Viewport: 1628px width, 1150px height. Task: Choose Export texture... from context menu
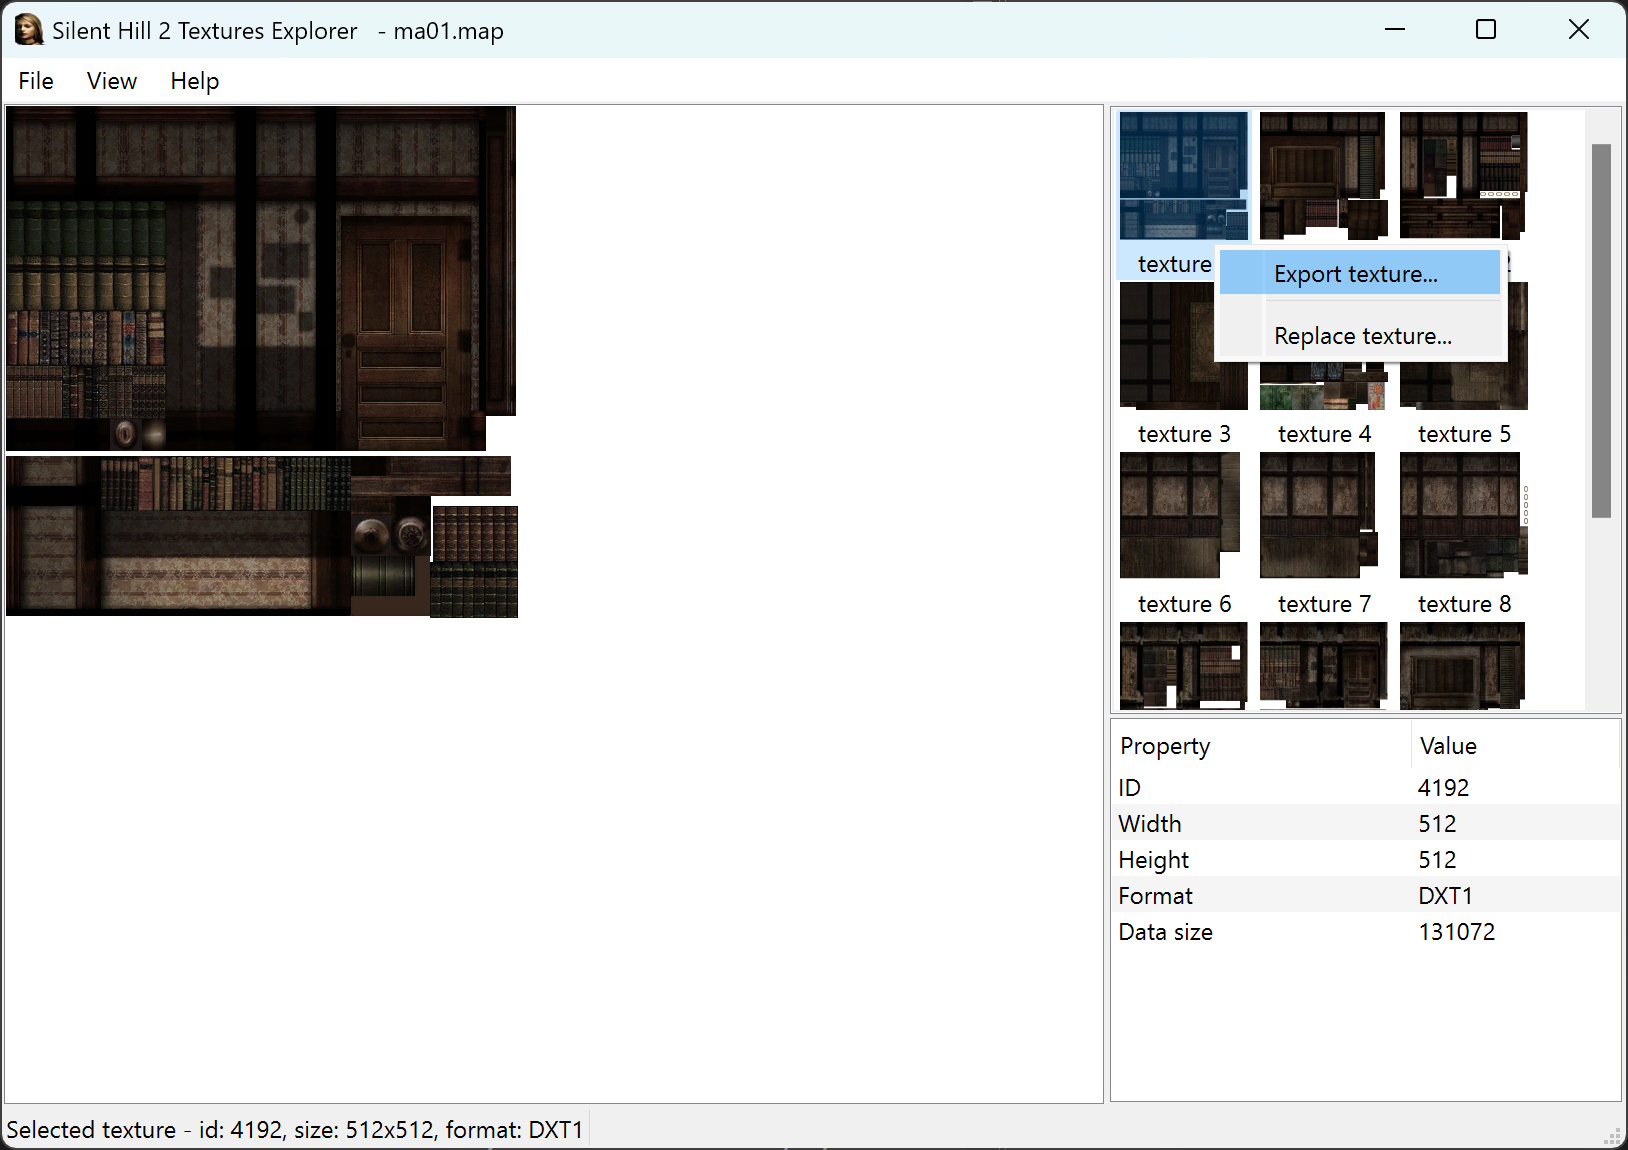click(1360, 274)
